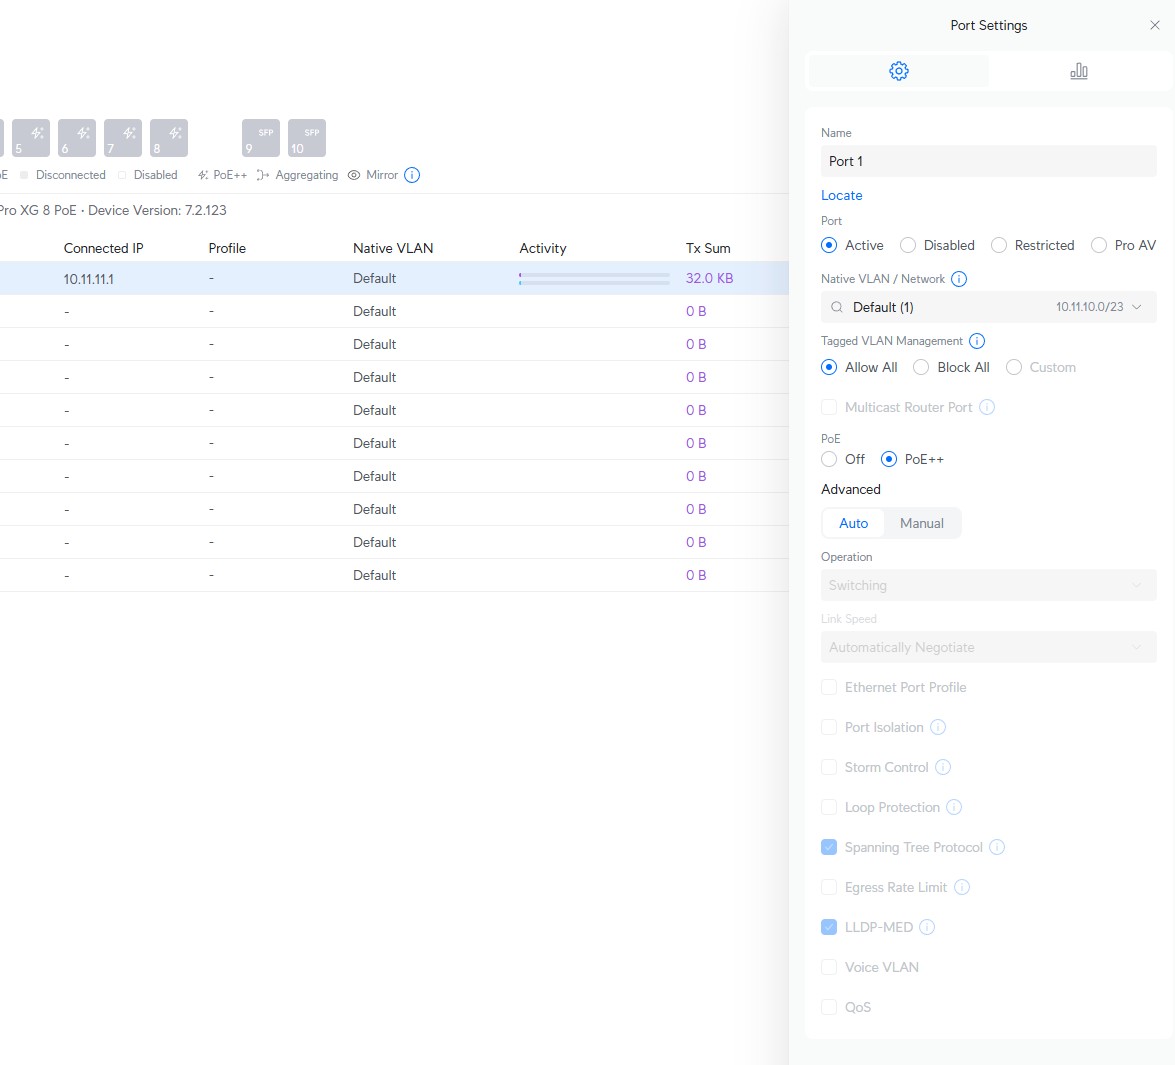This screenshot has height=1065, width=1175.
Task: Click the SFP port 10 icon
Action: coord(306,138)
